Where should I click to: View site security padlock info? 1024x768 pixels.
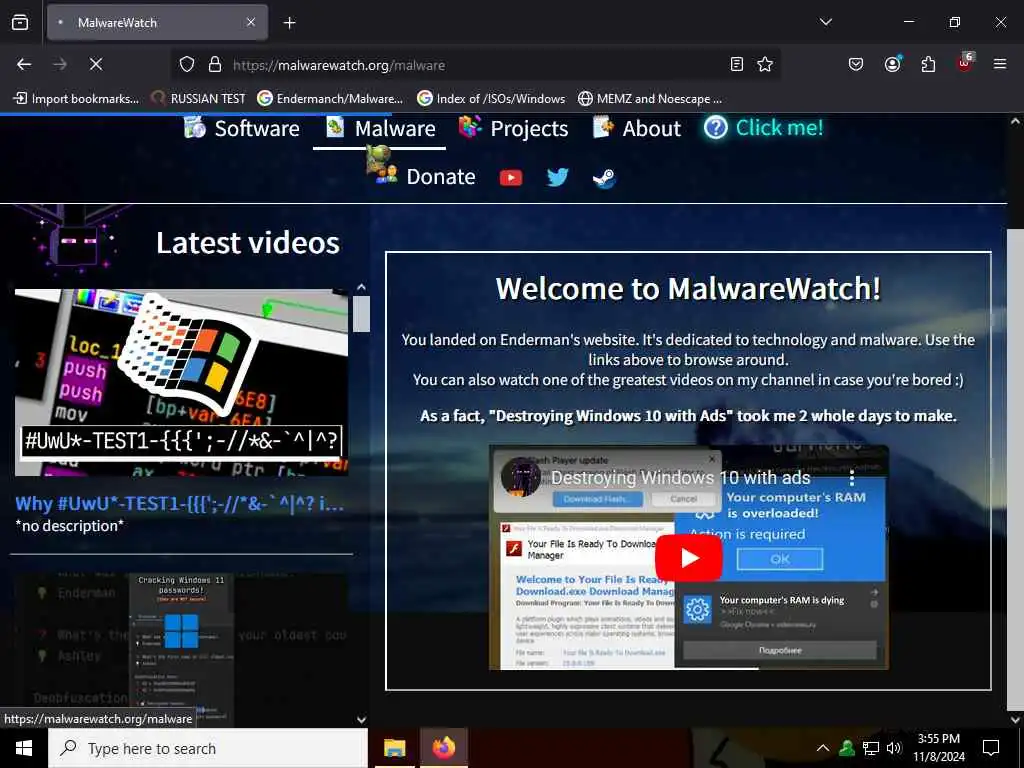pyautogui.click(x=215, y=65)
